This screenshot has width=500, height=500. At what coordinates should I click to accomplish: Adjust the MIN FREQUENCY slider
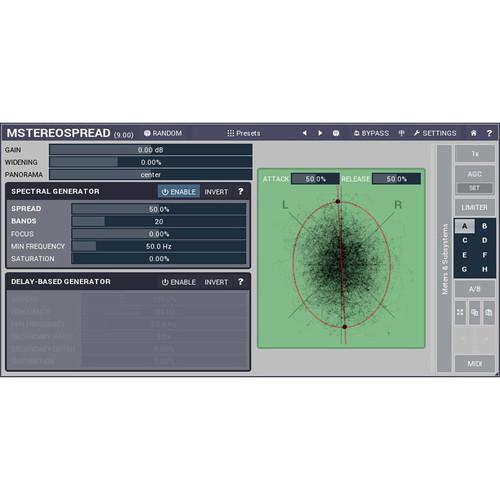pos(159,246)
